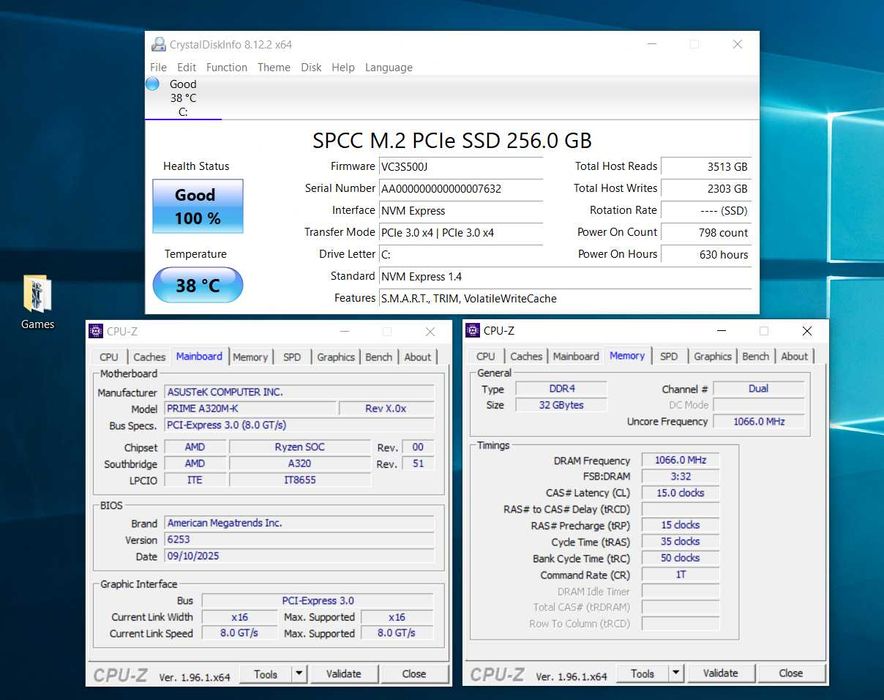Click the Firmware field VC3S500J

(x=461, y=167)
